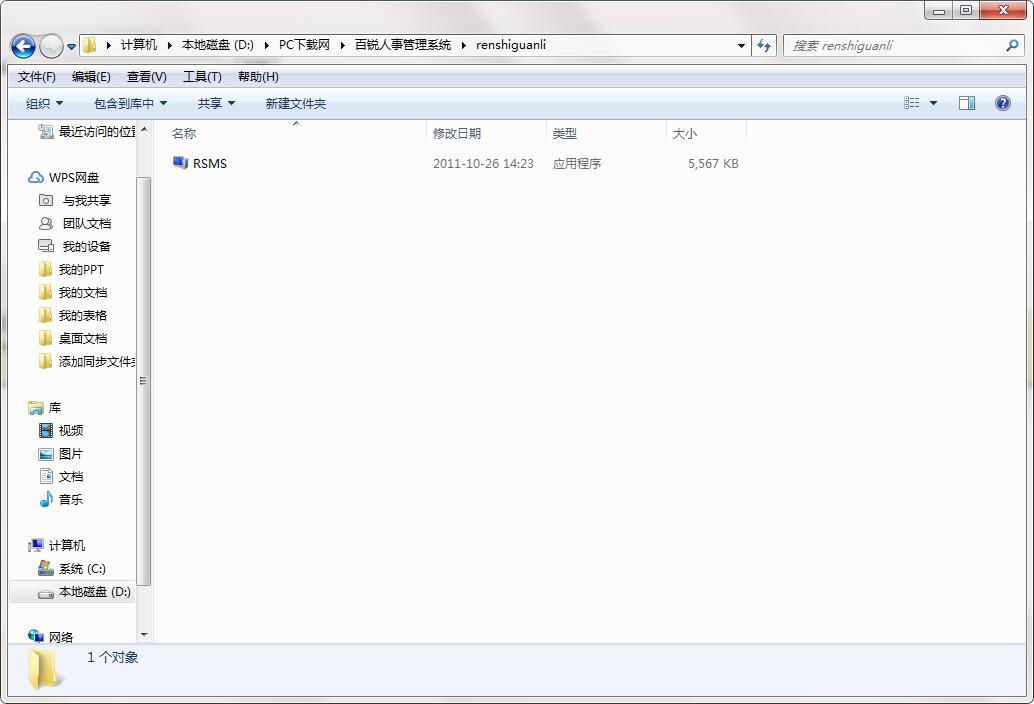Click the sidebar scrollbar up arrow
The height and width of the screenshot is (704, 1034).
click(144, 130)
